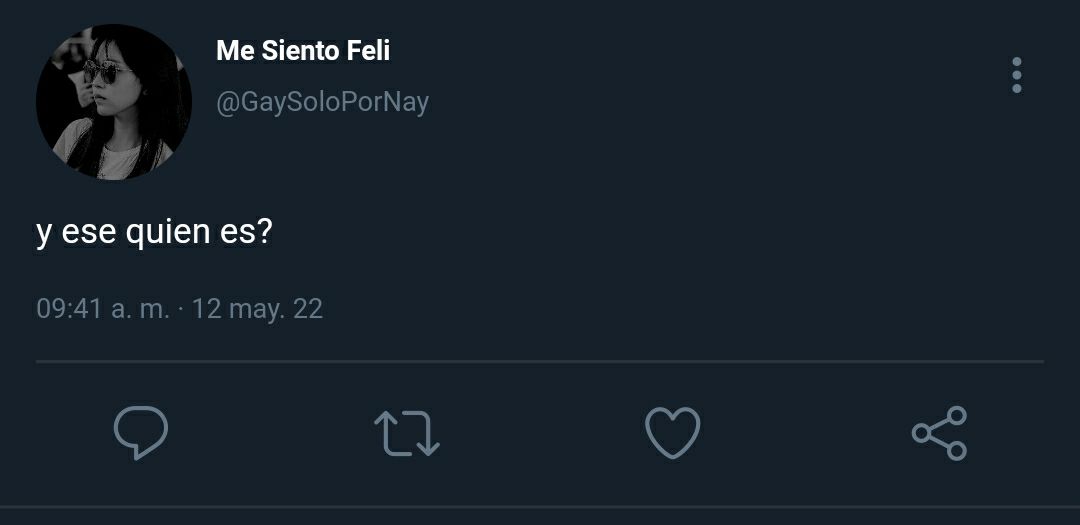Screen dimensions: 1080x525
Task: Show the overflow menu at top right
Action: pyautogui.click(x=1017, y=75)
